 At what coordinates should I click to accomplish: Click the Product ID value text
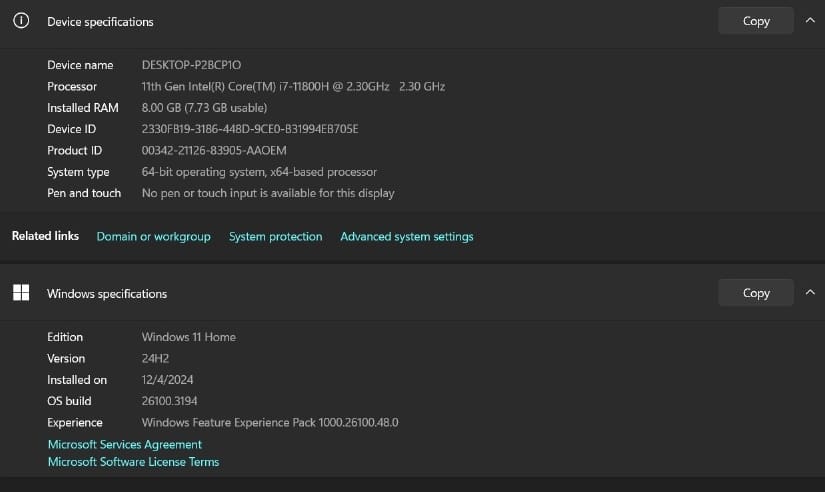(214, 150)
